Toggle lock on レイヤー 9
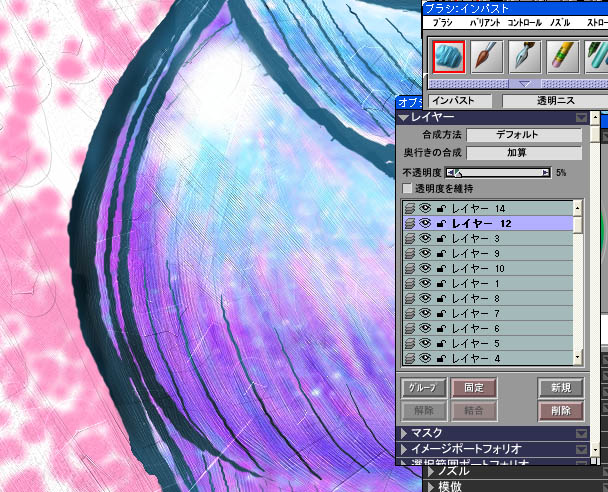The height and width of the screenshot is (492, 608). (x=441, y=254)
